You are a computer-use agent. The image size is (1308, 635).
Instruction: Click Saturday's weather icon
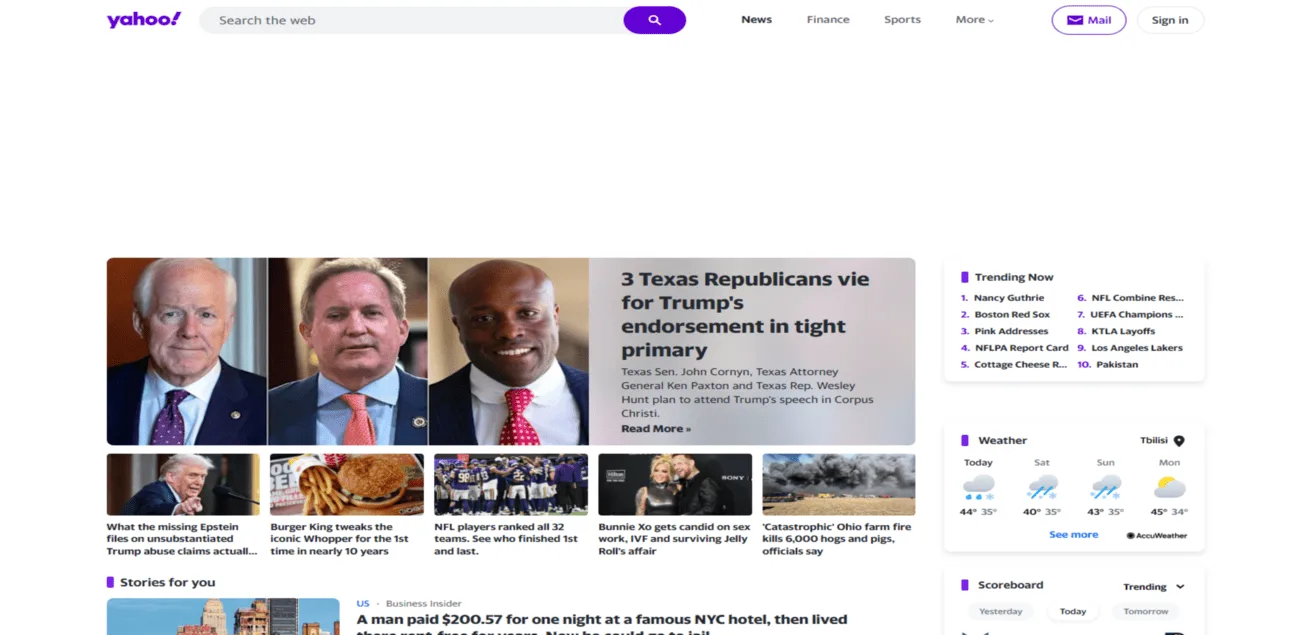click(1042, 488)
